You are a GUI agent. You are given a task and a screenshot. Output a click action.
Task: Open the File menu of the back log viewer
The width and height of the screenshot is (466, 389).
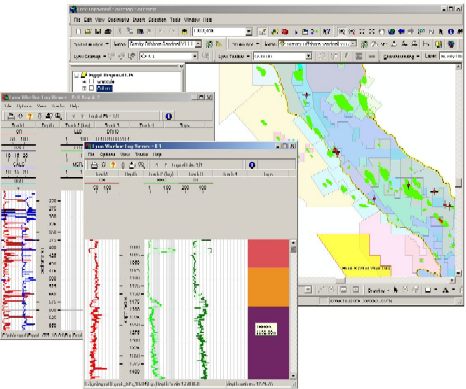pyautogui.click(x=7, y=106)
